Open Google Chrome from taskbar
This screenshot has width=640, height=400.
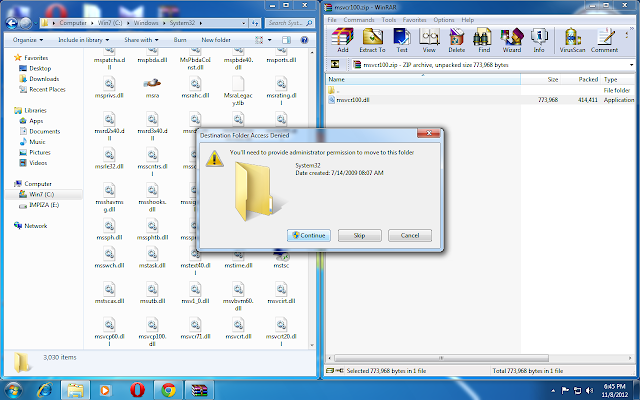pyautogui.click(x=168, y=390)
